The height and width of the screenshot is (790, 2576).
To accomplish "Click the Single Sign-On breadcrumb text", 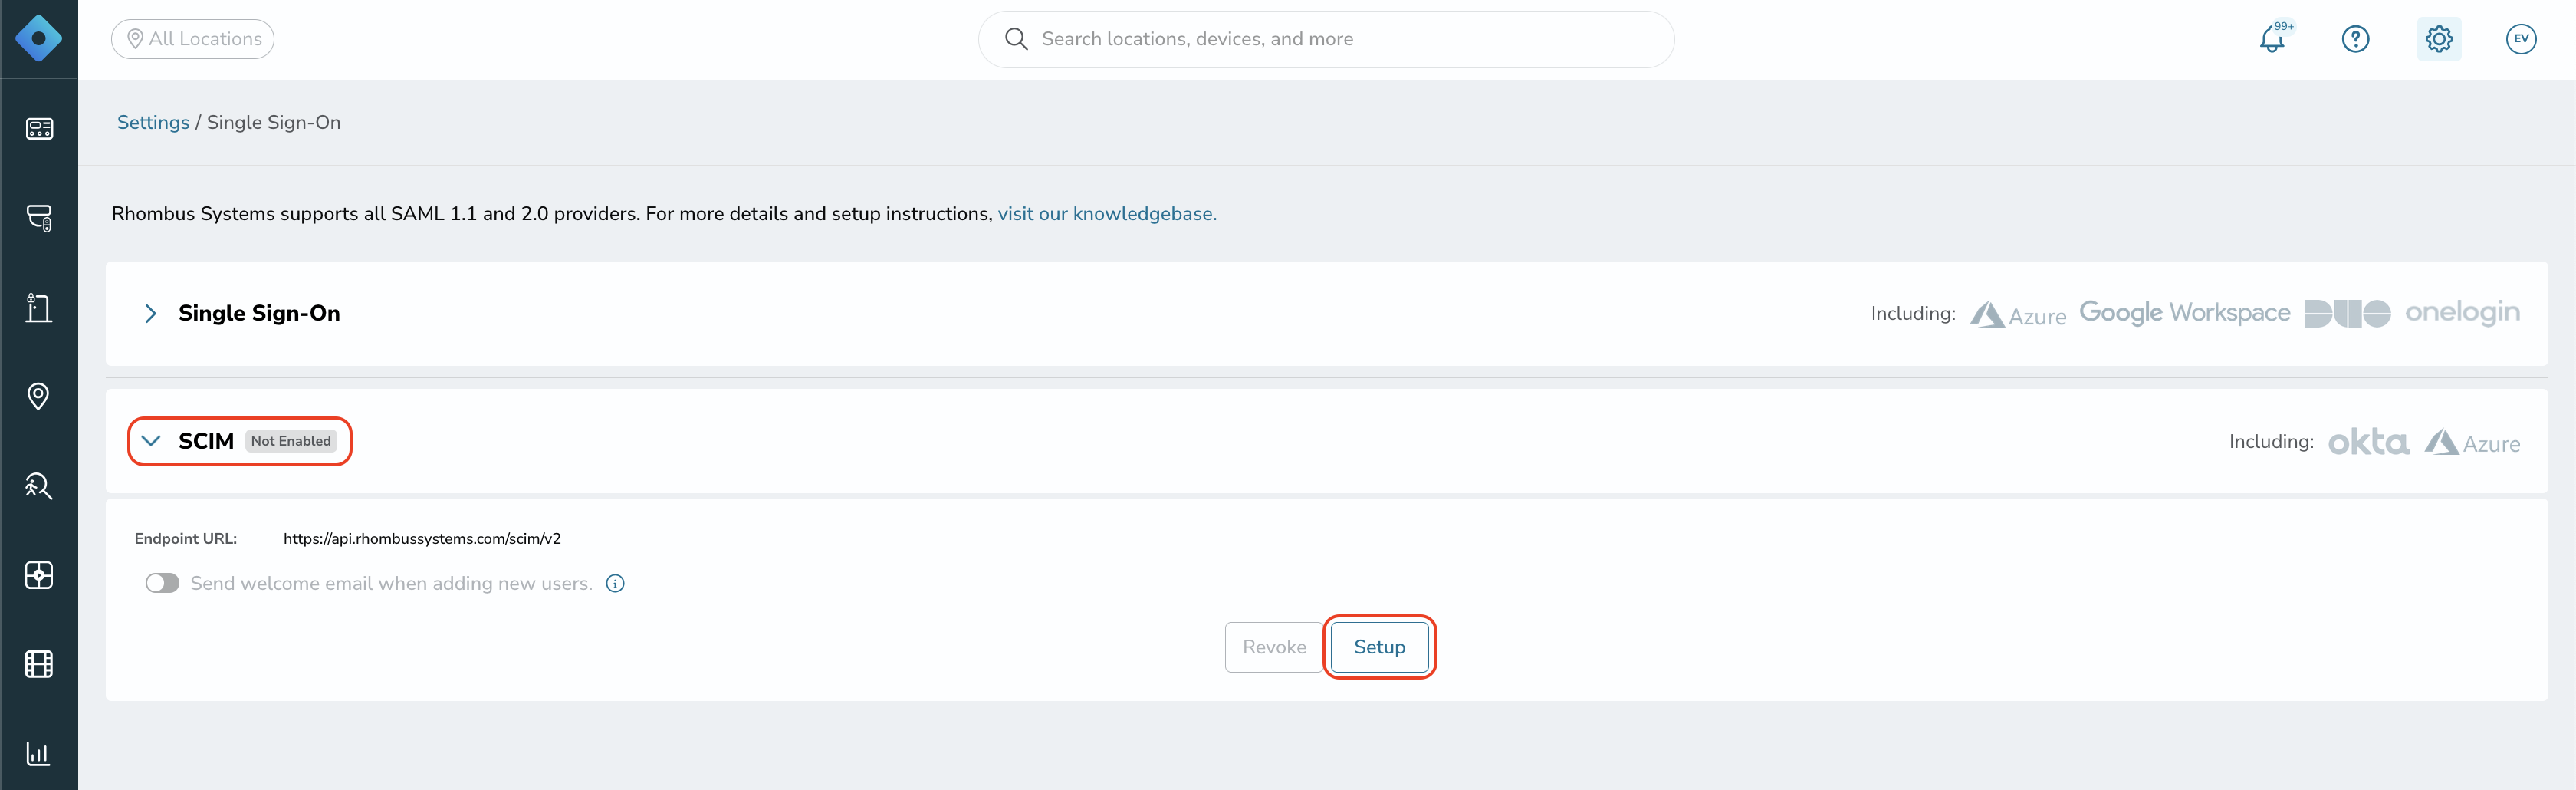I will click(274, 122).
